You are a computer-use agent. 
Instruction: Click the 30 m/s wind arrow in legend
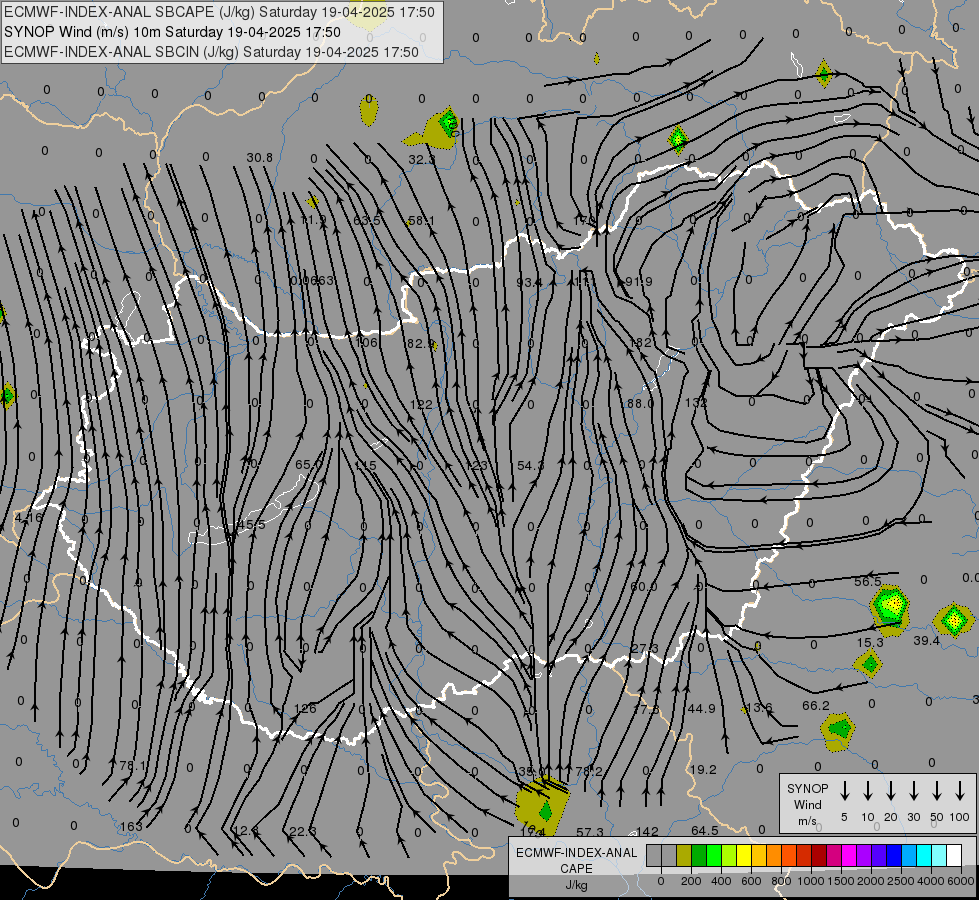coord(913,791)
